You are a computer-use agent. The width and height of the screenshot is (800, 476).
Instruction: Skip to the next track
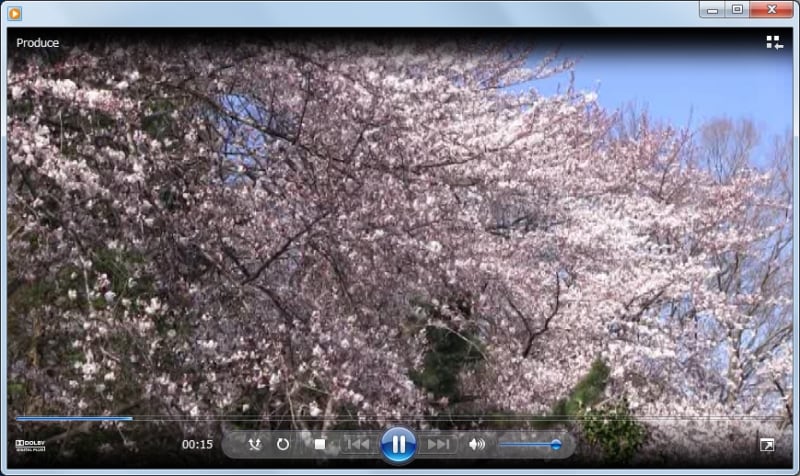(439, 444)
